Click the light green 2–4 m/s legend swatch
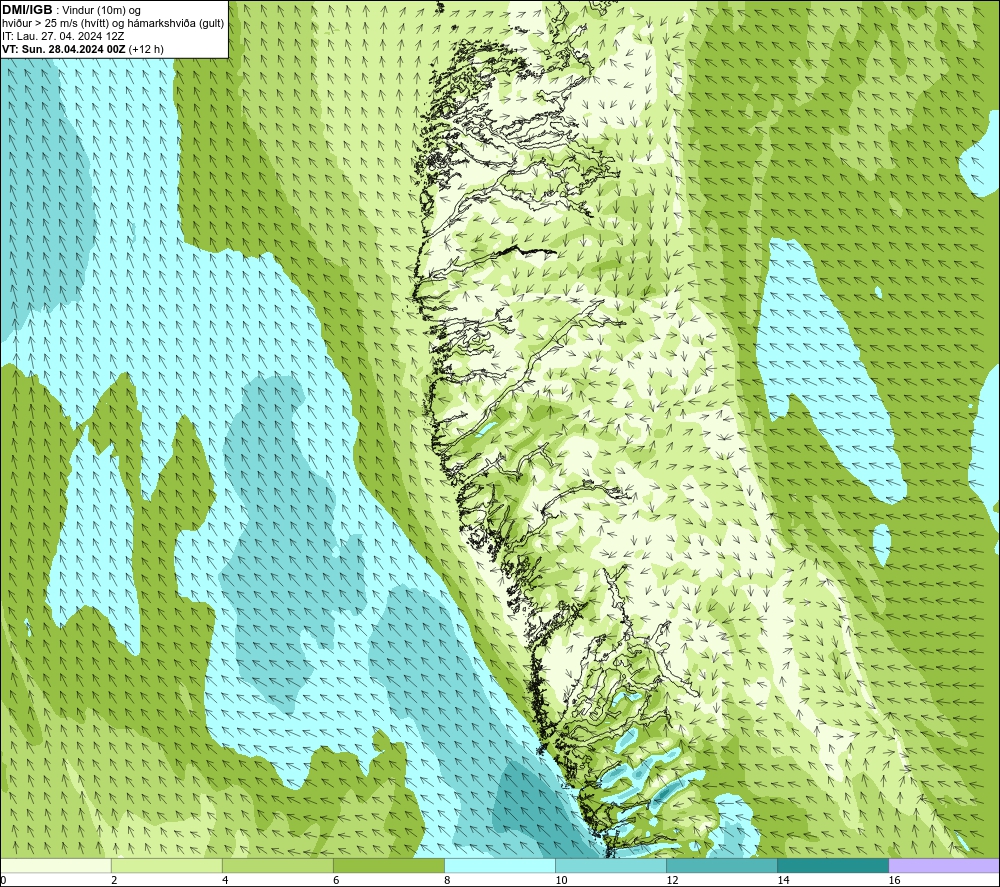The height and width of the screenshot is (887, 1000). point(166,865)
